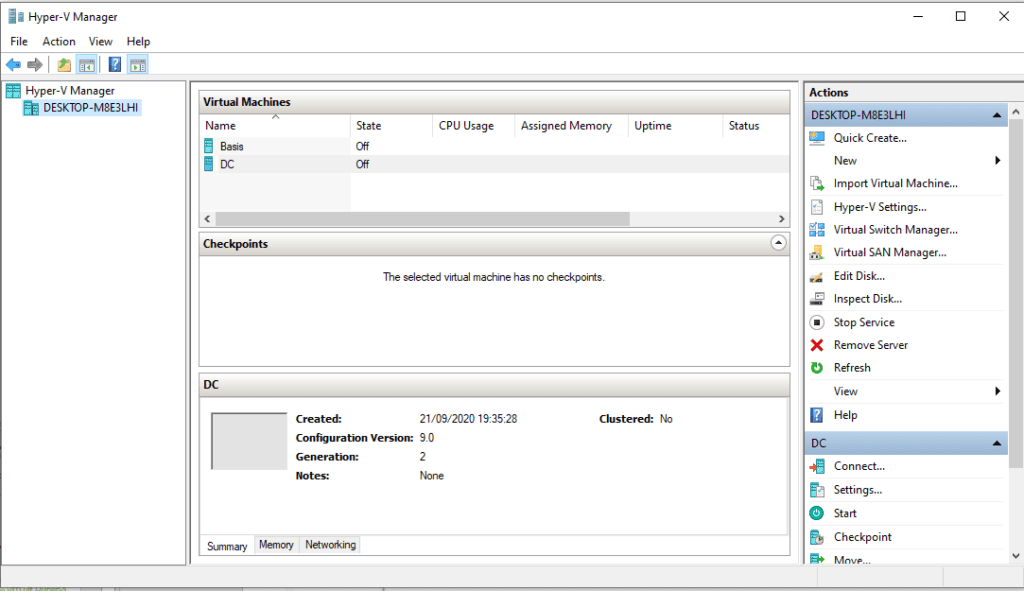Viewport: 1024px width, 591px height.
Task: Click the DC virtual machine icon
Action: tap(208, 164)
